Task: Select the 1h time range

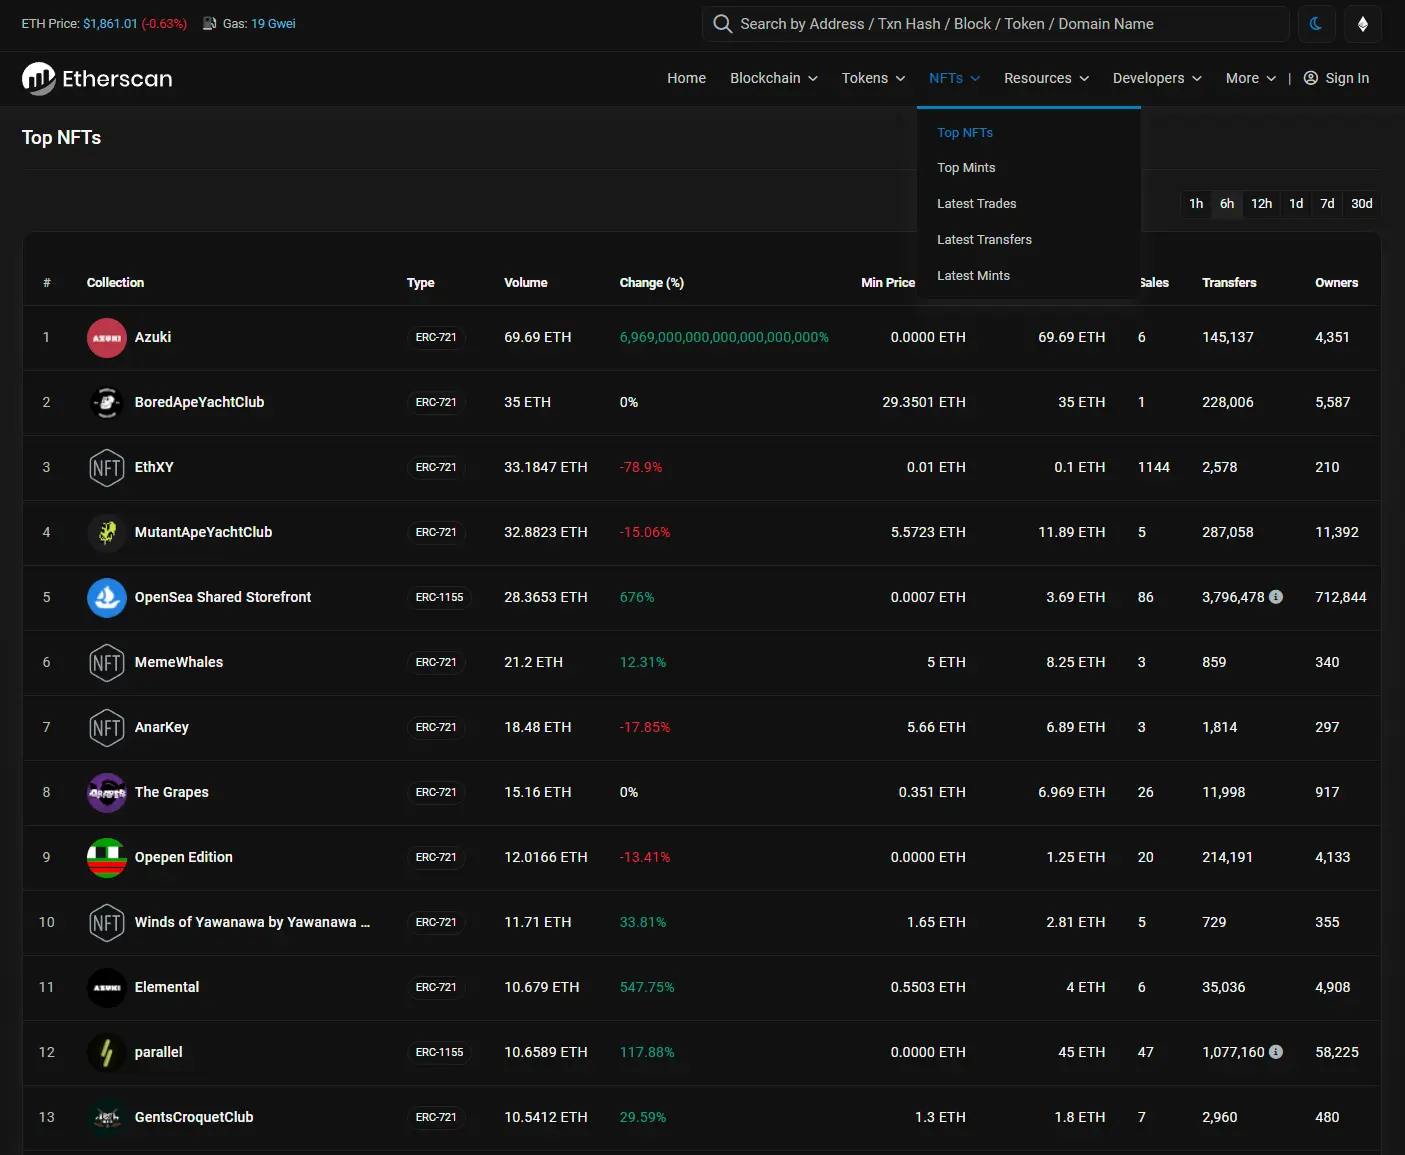Action: pyautogui.click(x=1196, y=204)
